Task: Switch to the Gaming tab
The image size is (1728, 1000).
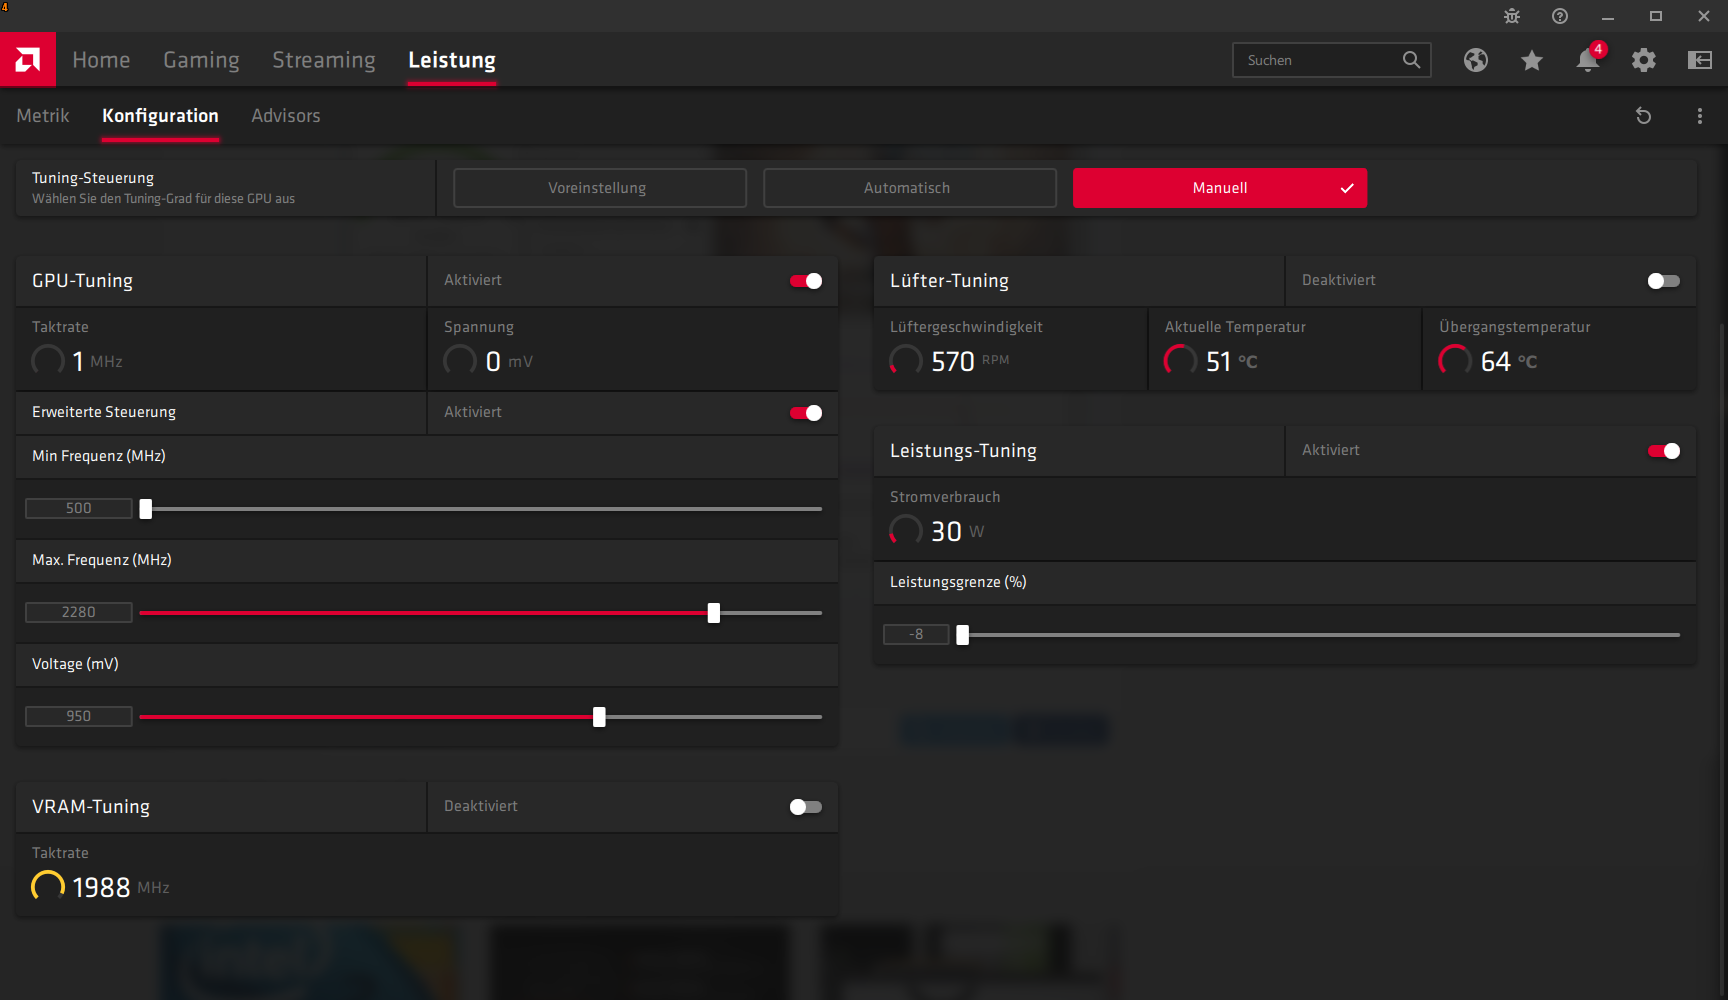Action: tap(201, 60)
